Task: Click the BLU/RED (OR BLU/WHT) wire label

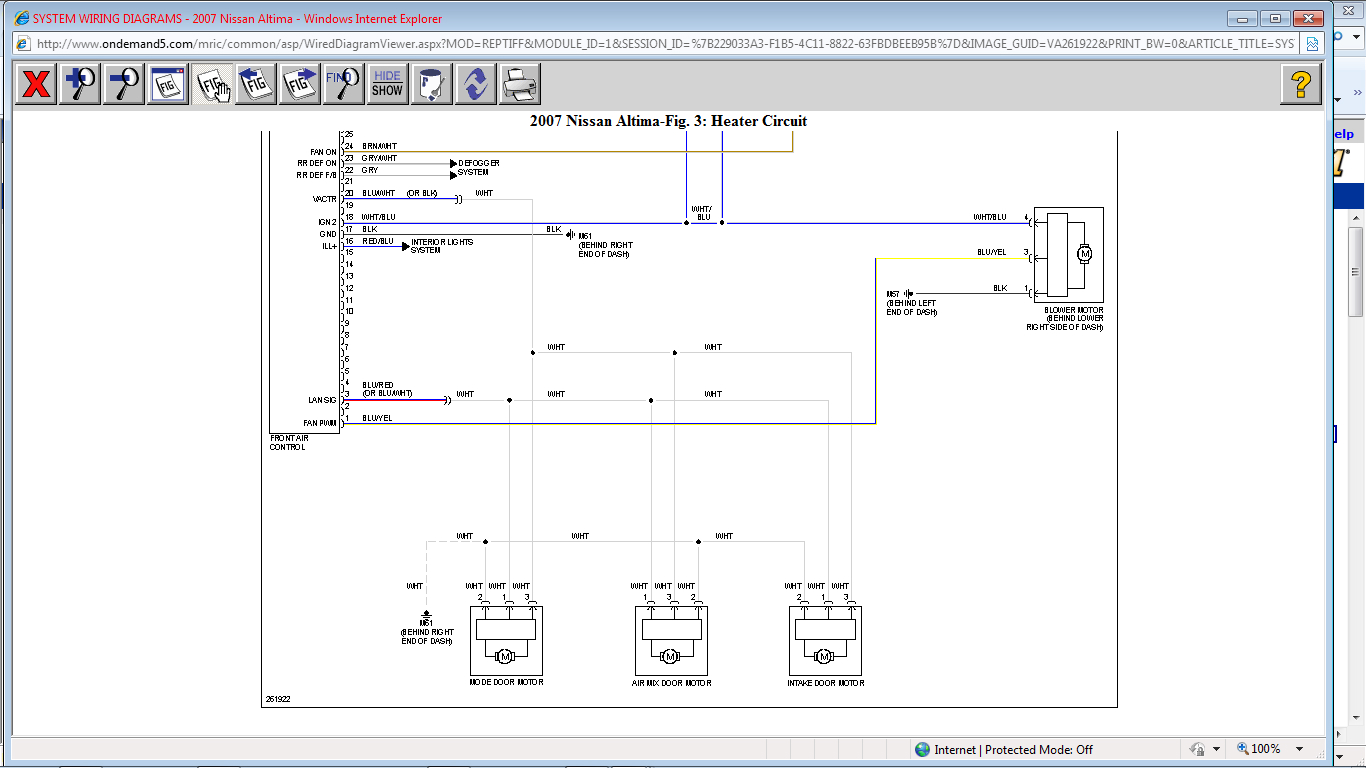Action: tap(387, 389)
